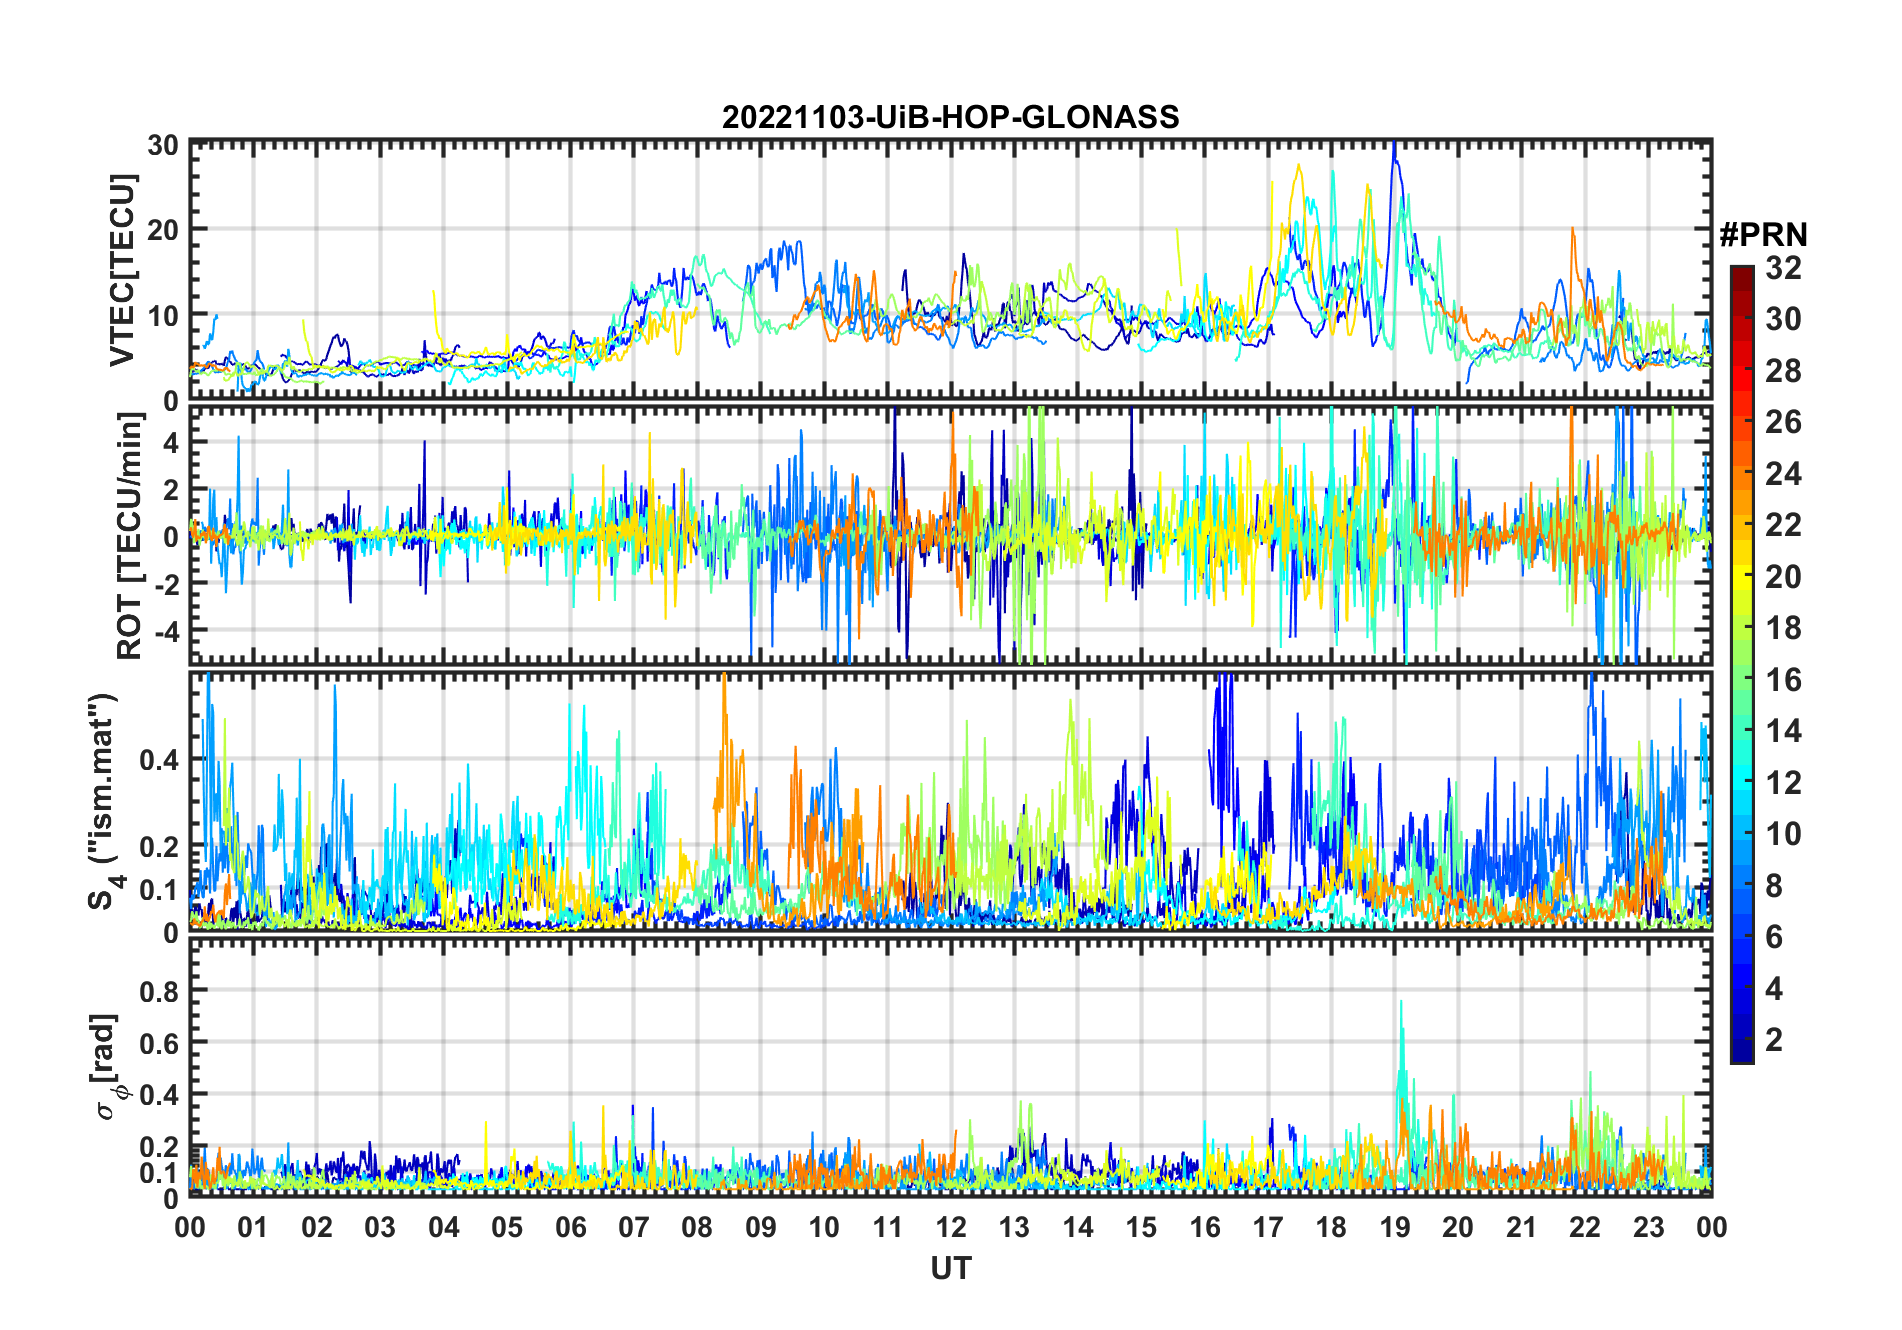1902x1330 pixels.
Task: Click x-axis tick label 19
Action: tap(1395, 1227)
